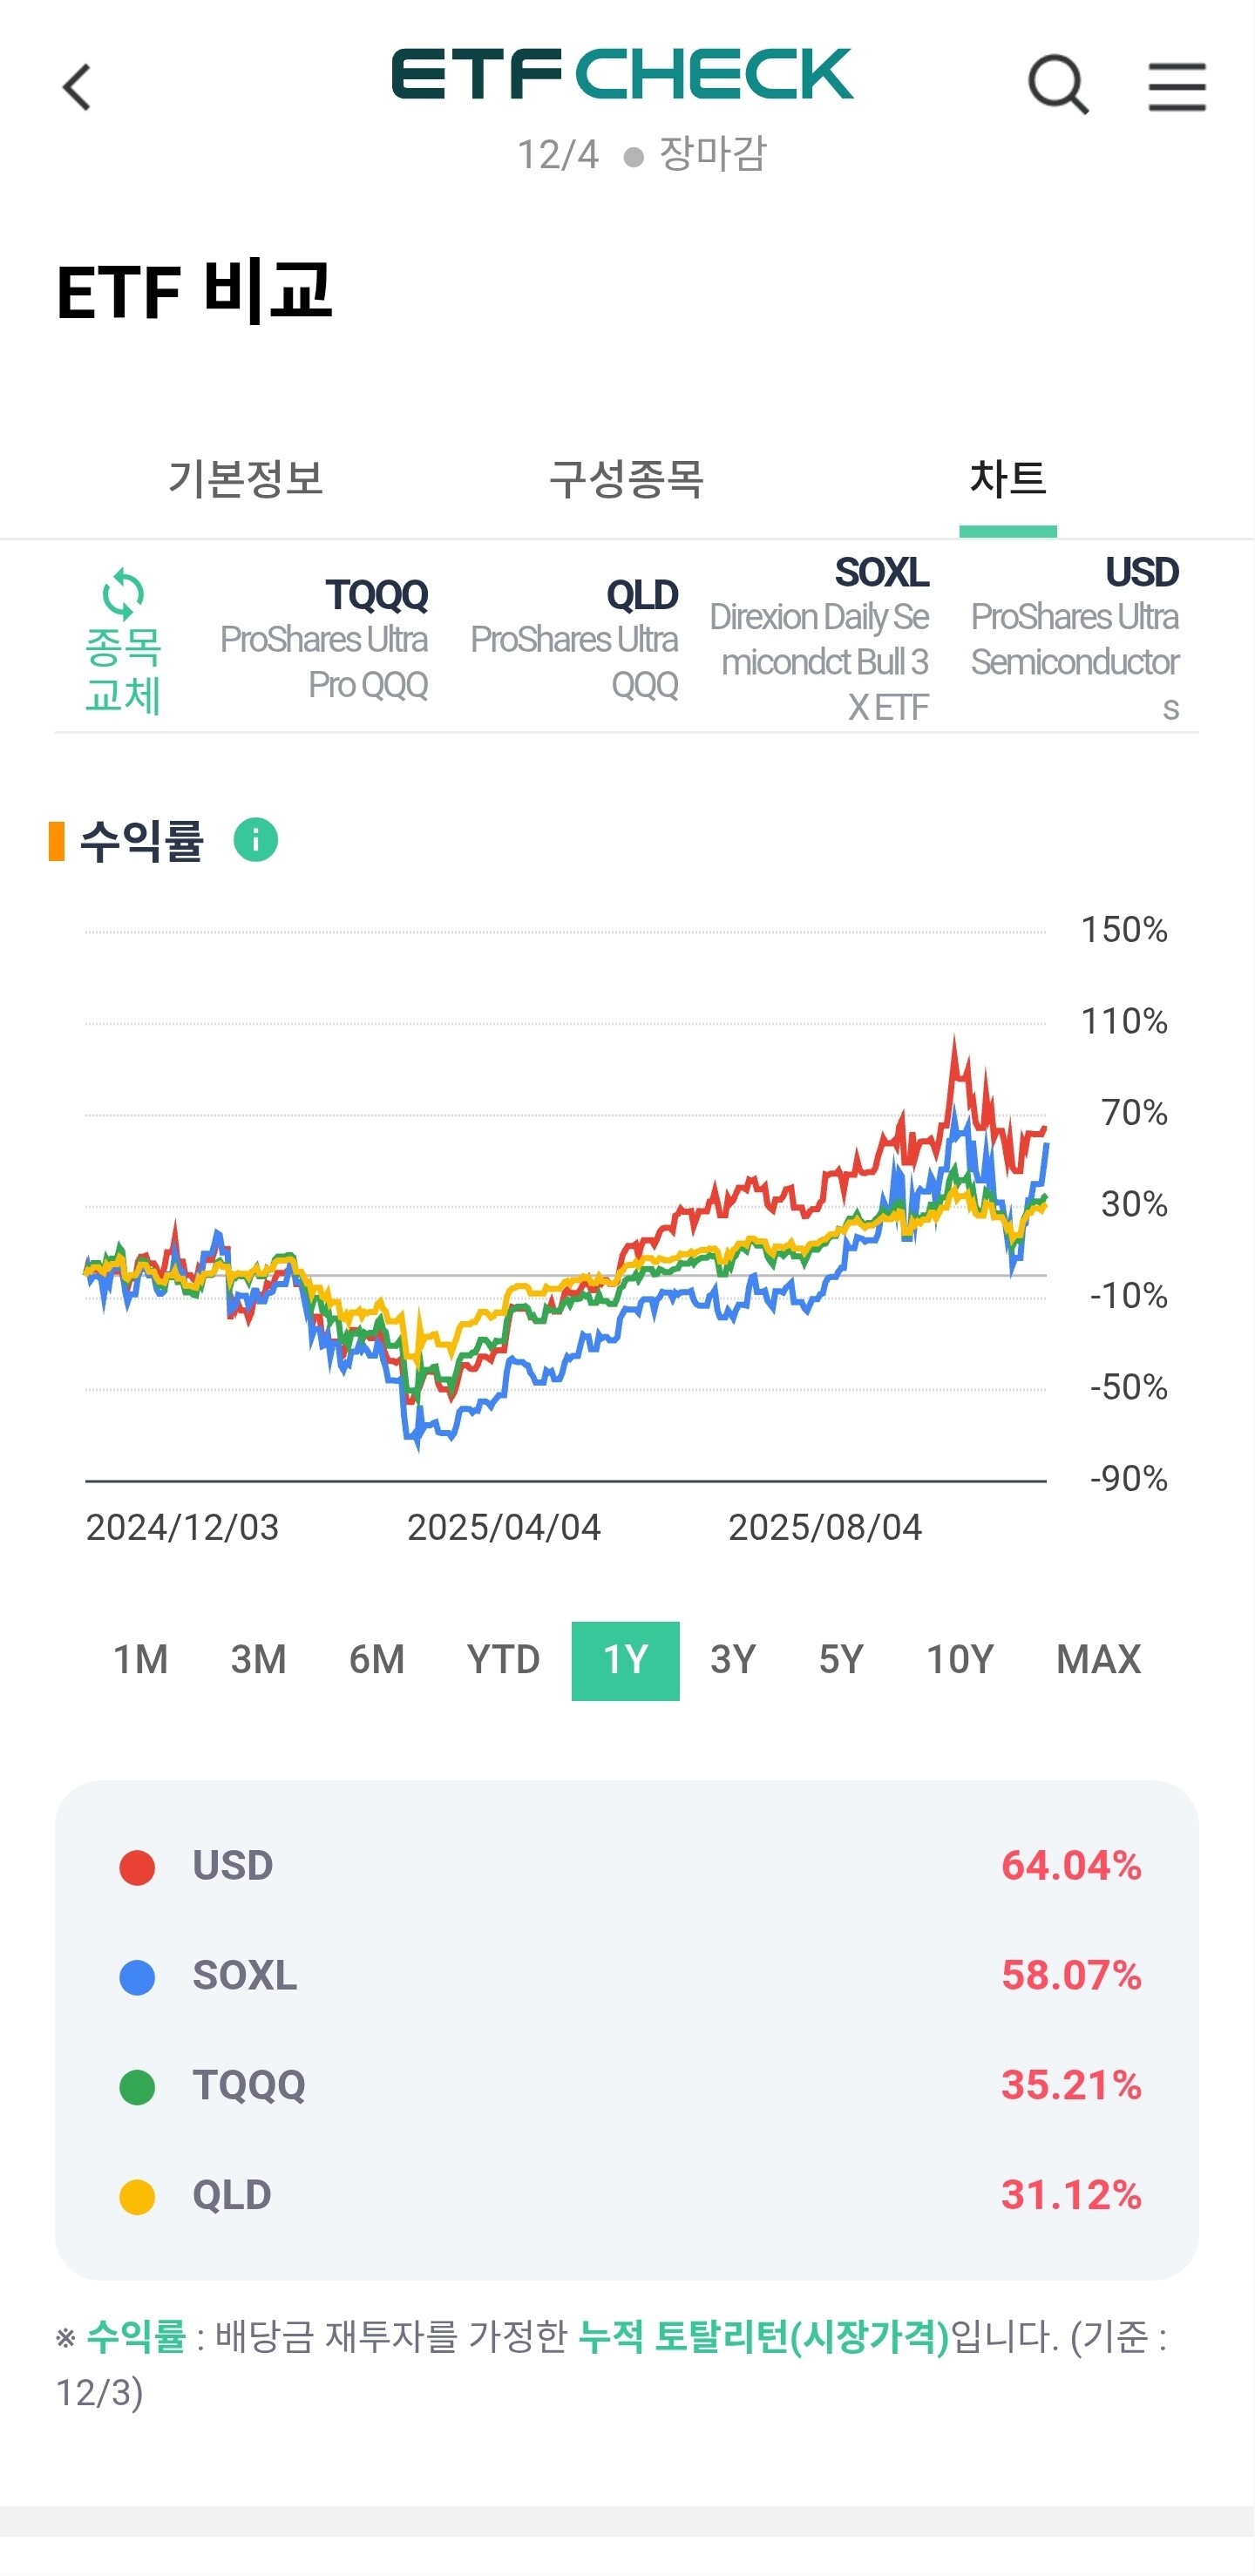Tap the 종목 교체 swap icon

pos(123,640)
